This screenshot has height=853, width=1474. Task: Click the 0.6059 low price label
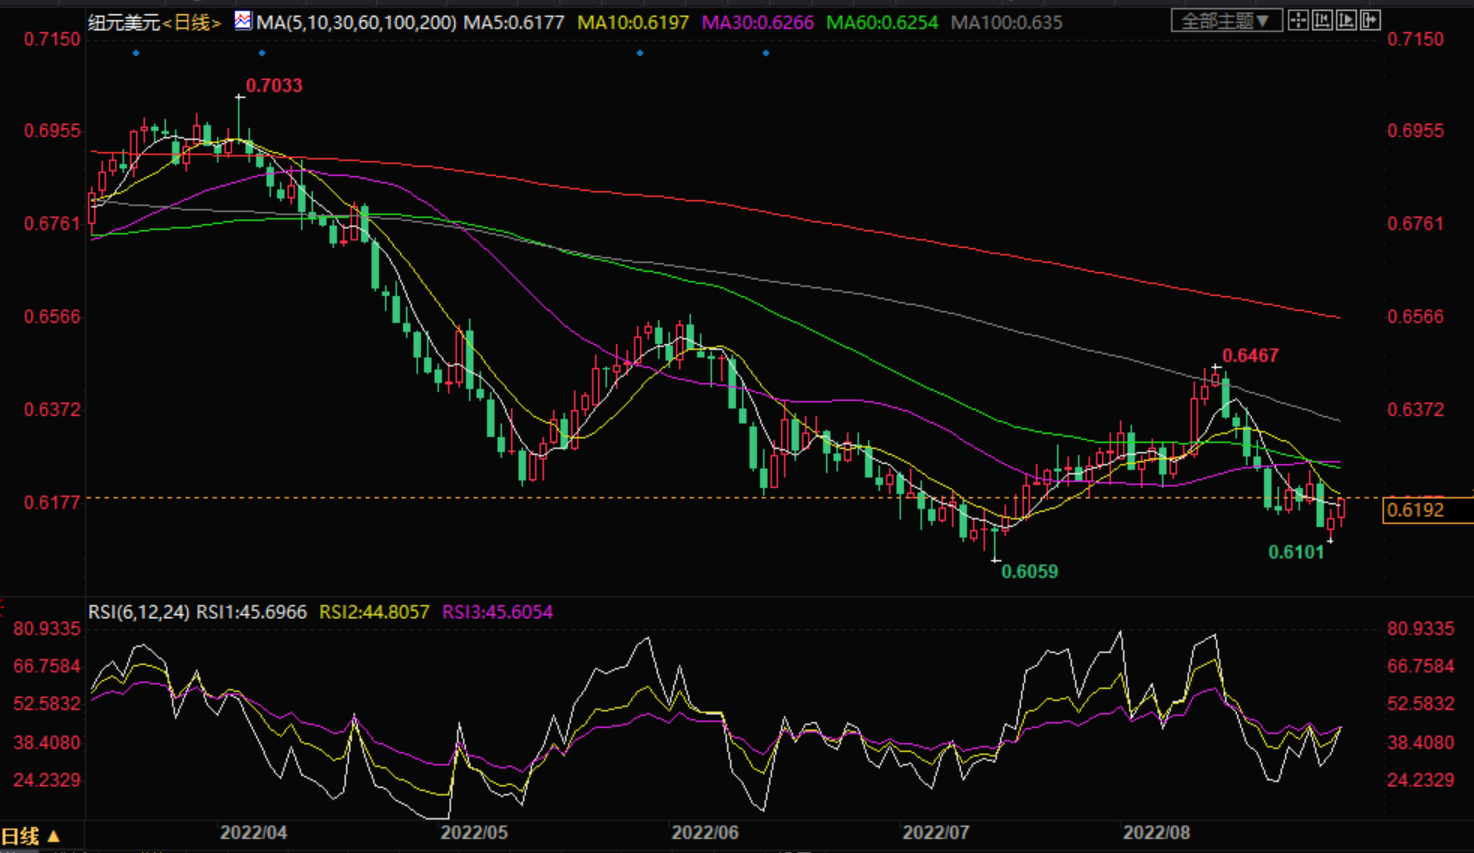click(x=1029, y=572)
